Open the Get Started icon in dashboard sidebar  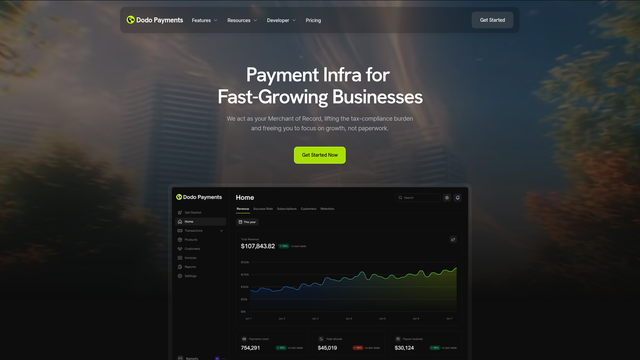[x=180, y=213]
